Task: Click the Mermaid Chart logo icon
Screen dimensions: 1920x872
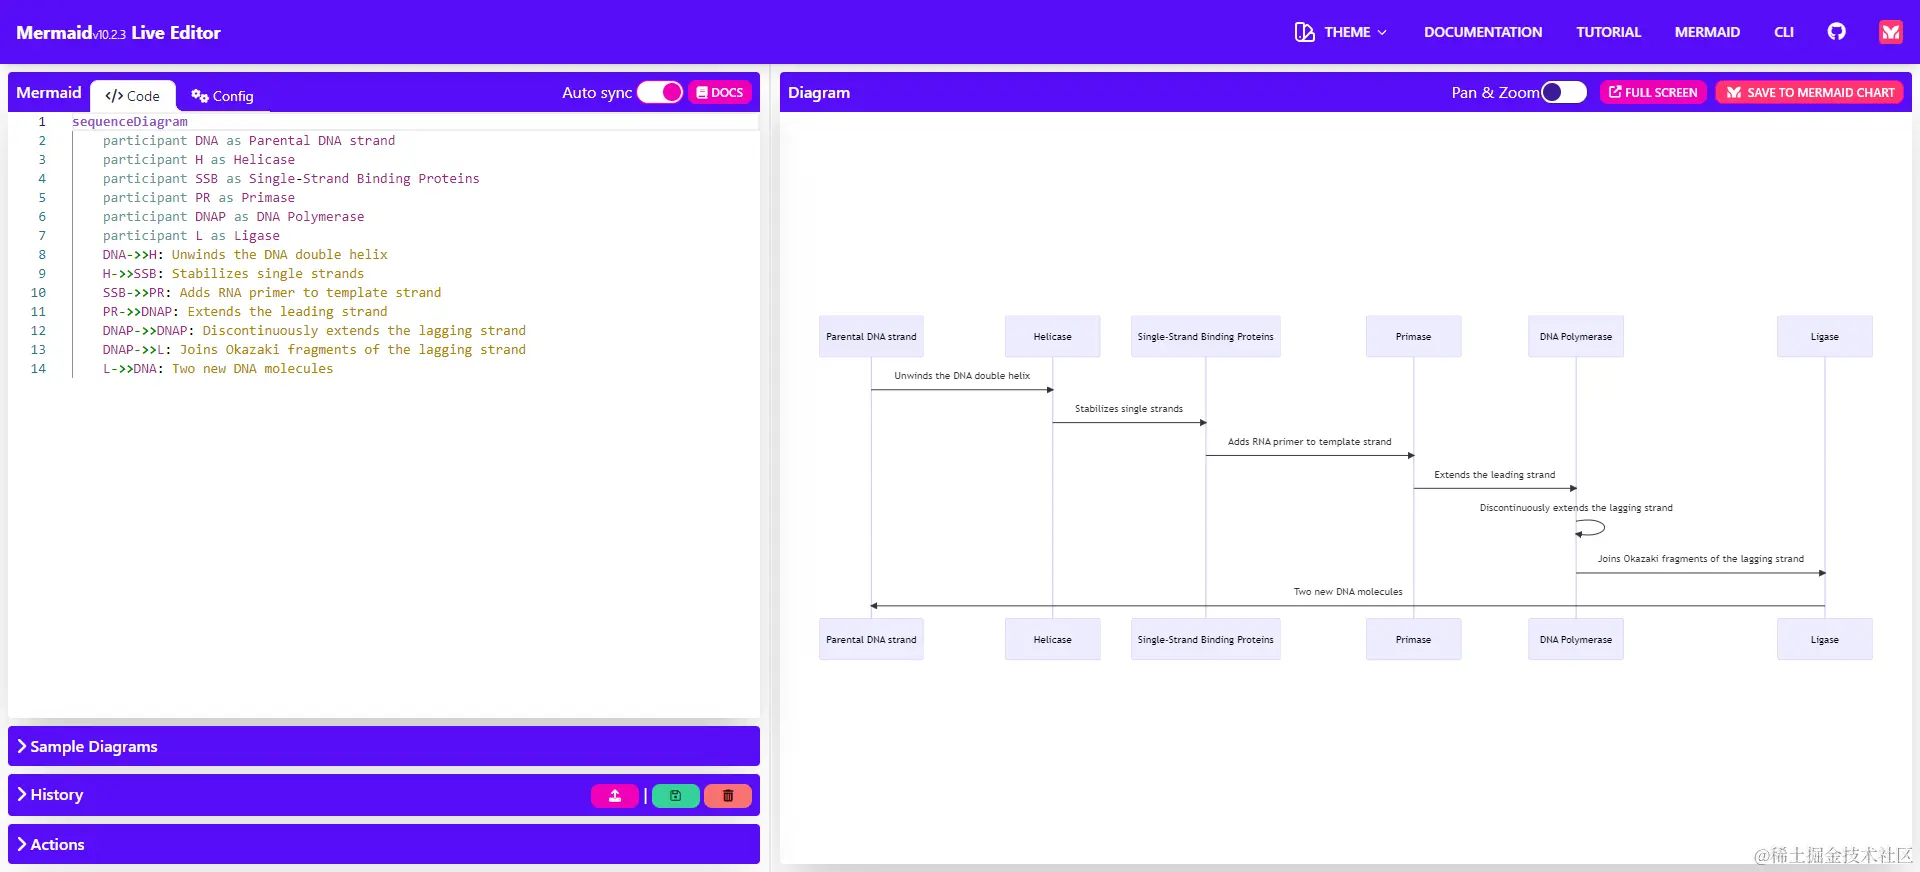Action: point(1890,32)
